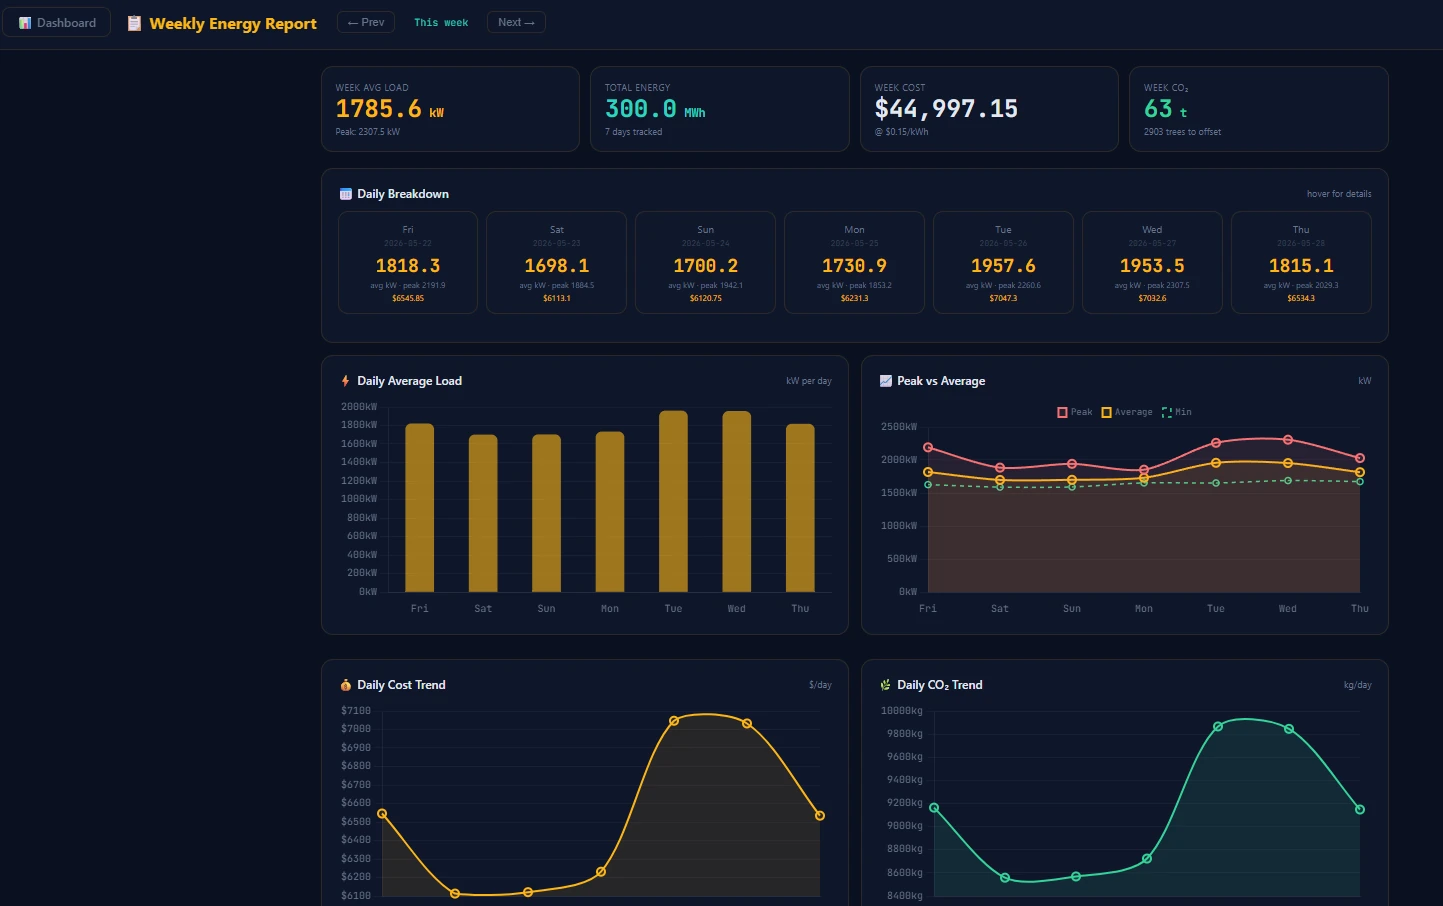This screenshot has width=1443, height=906.
Task: Click the Week Cost value $44,997.15
Action: coord(946,109)
